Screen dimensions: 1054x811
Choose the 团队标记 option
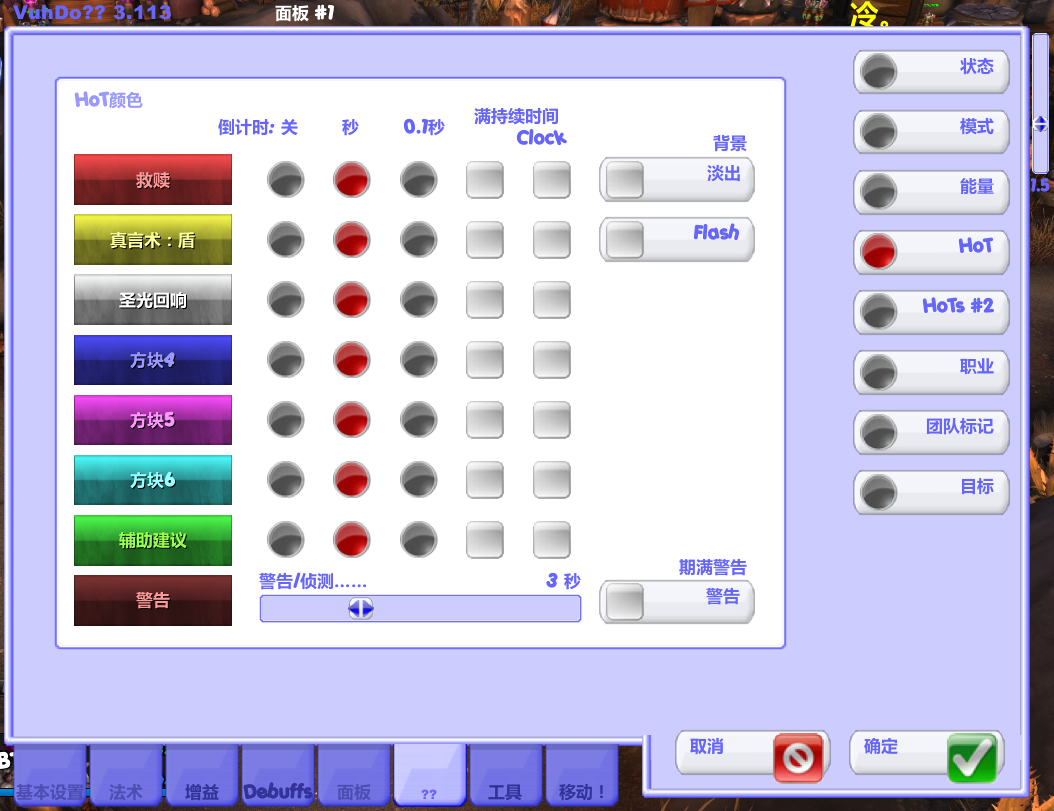pyautogui.click(x=879, y=431)
